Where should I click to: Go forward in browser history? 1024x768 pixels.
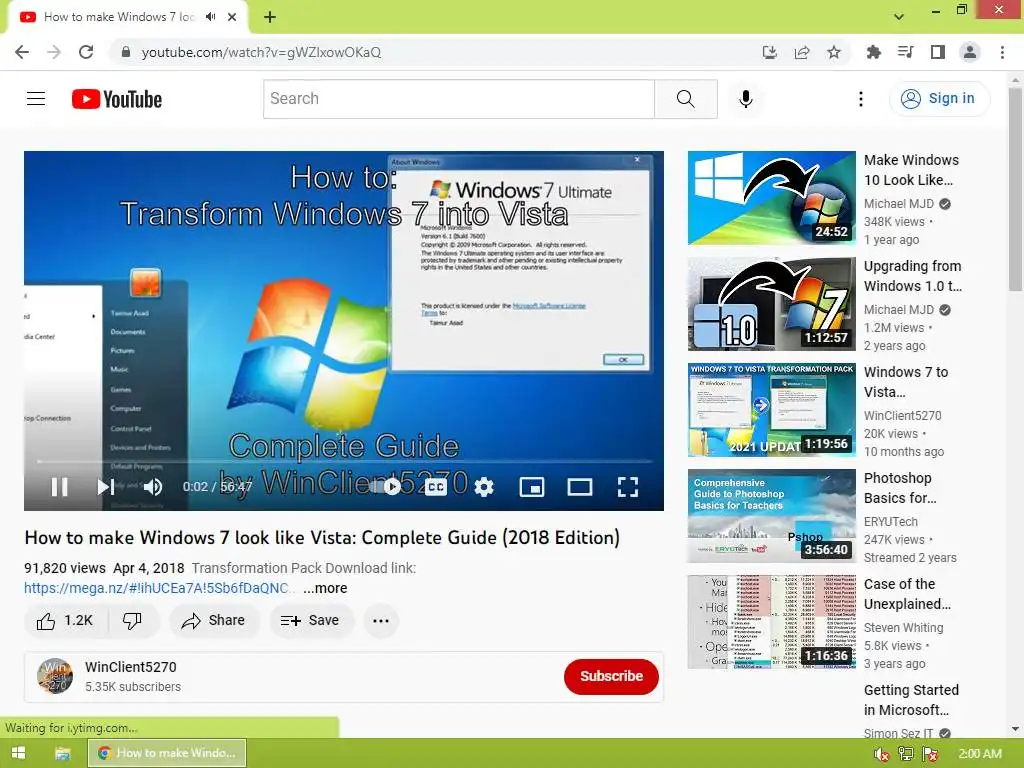pos(54,52)
